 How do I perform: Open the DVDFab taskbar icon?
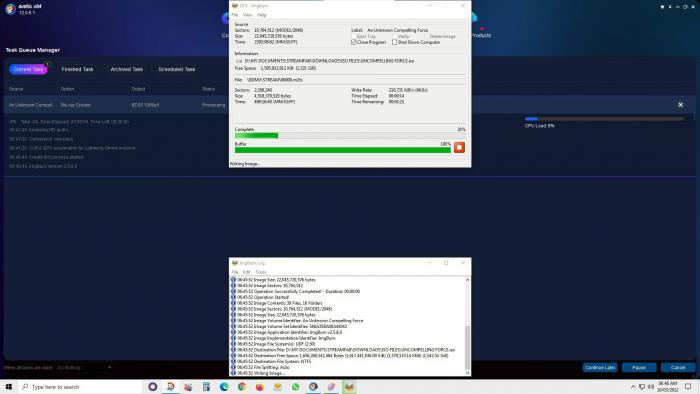(313, 386)
